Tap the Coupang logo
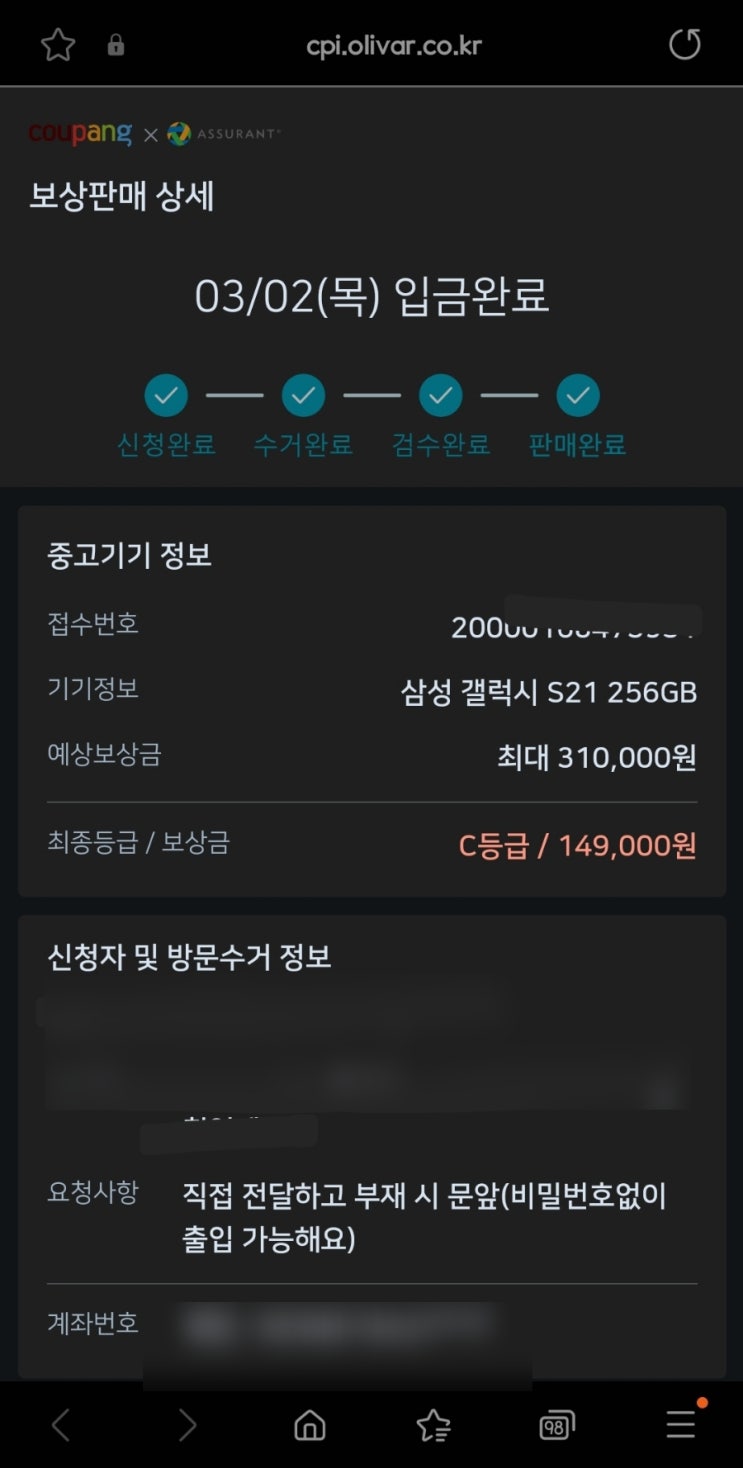The height and width of the screenshot is (1468, 743). click(x=80, y=133)
